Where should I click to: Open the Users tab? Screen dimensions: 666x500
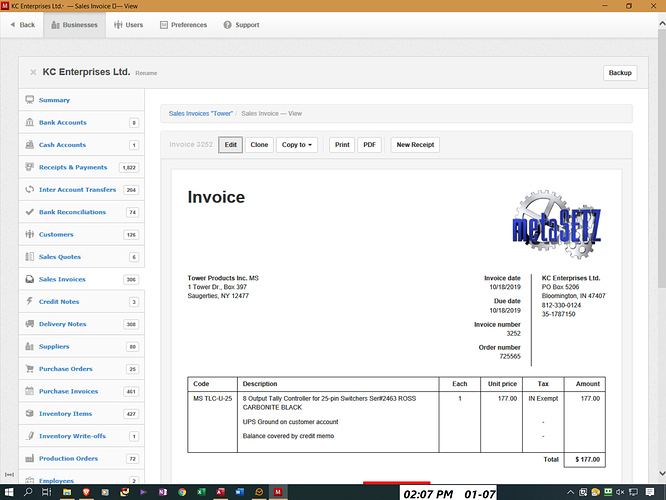coord(129,25)
